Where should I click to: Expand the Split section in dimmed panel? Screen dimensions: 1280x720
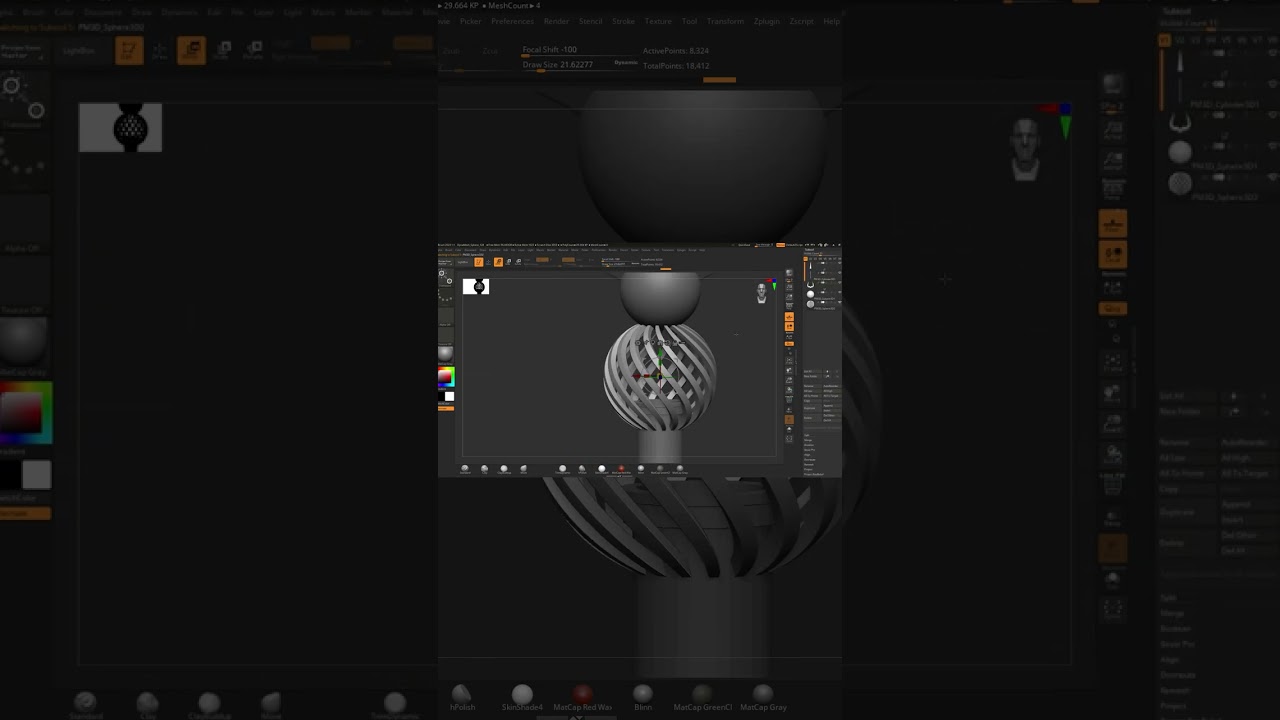(x=1169, y=598)
